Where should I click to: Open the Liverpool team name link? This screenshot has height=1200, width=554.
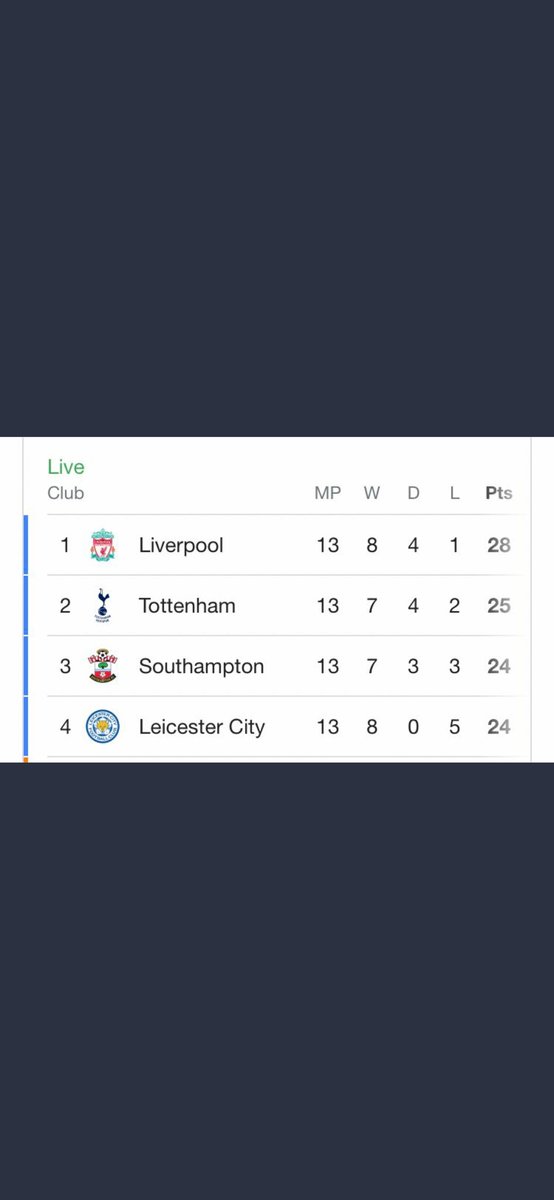point(181,546)
